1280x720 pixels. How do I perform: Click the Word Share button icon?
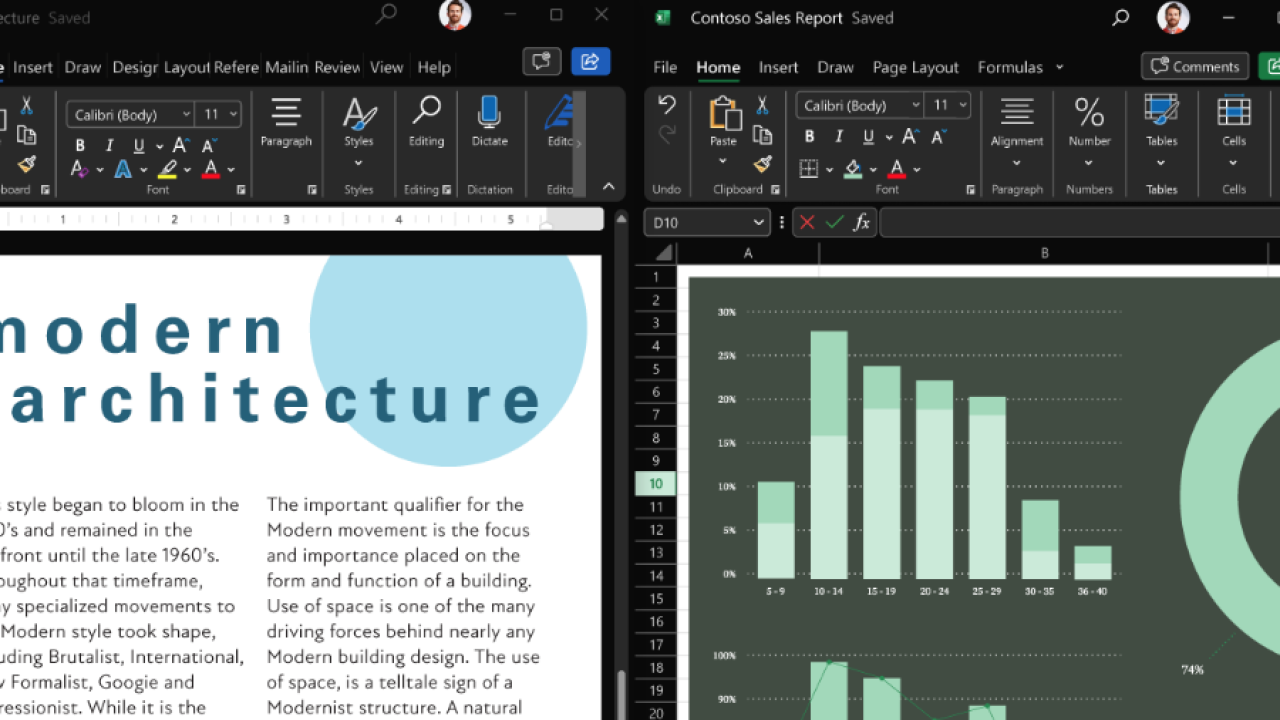(x=590, y=62)
